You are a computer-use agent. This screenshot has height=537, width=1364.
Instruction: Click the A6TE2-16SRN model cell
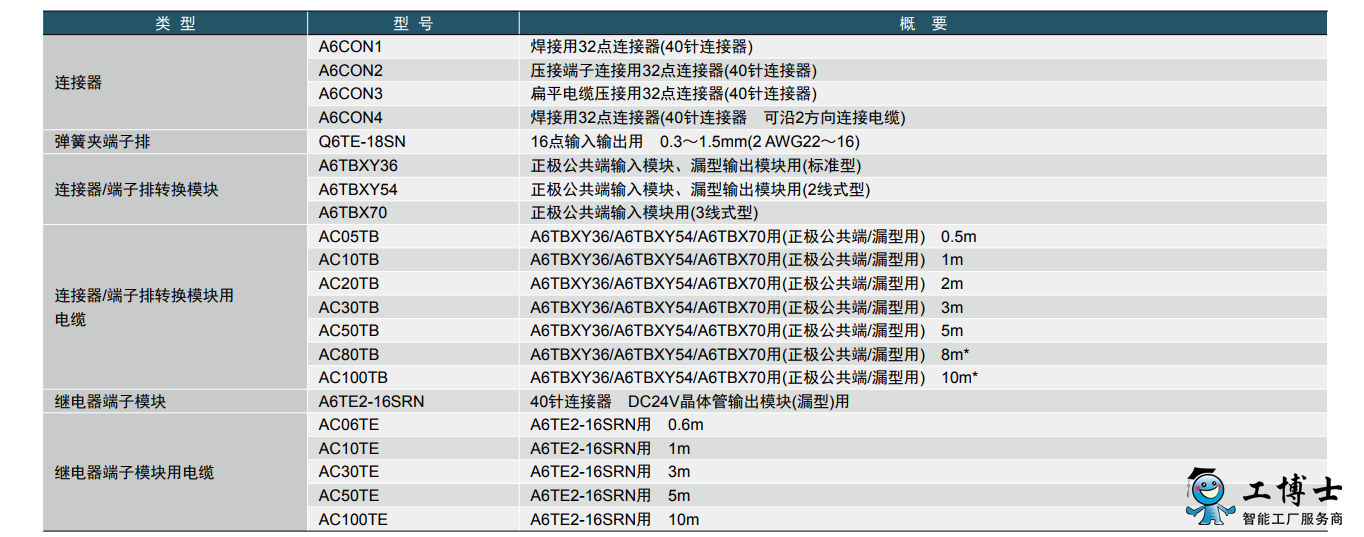click(x=413, y=402)
